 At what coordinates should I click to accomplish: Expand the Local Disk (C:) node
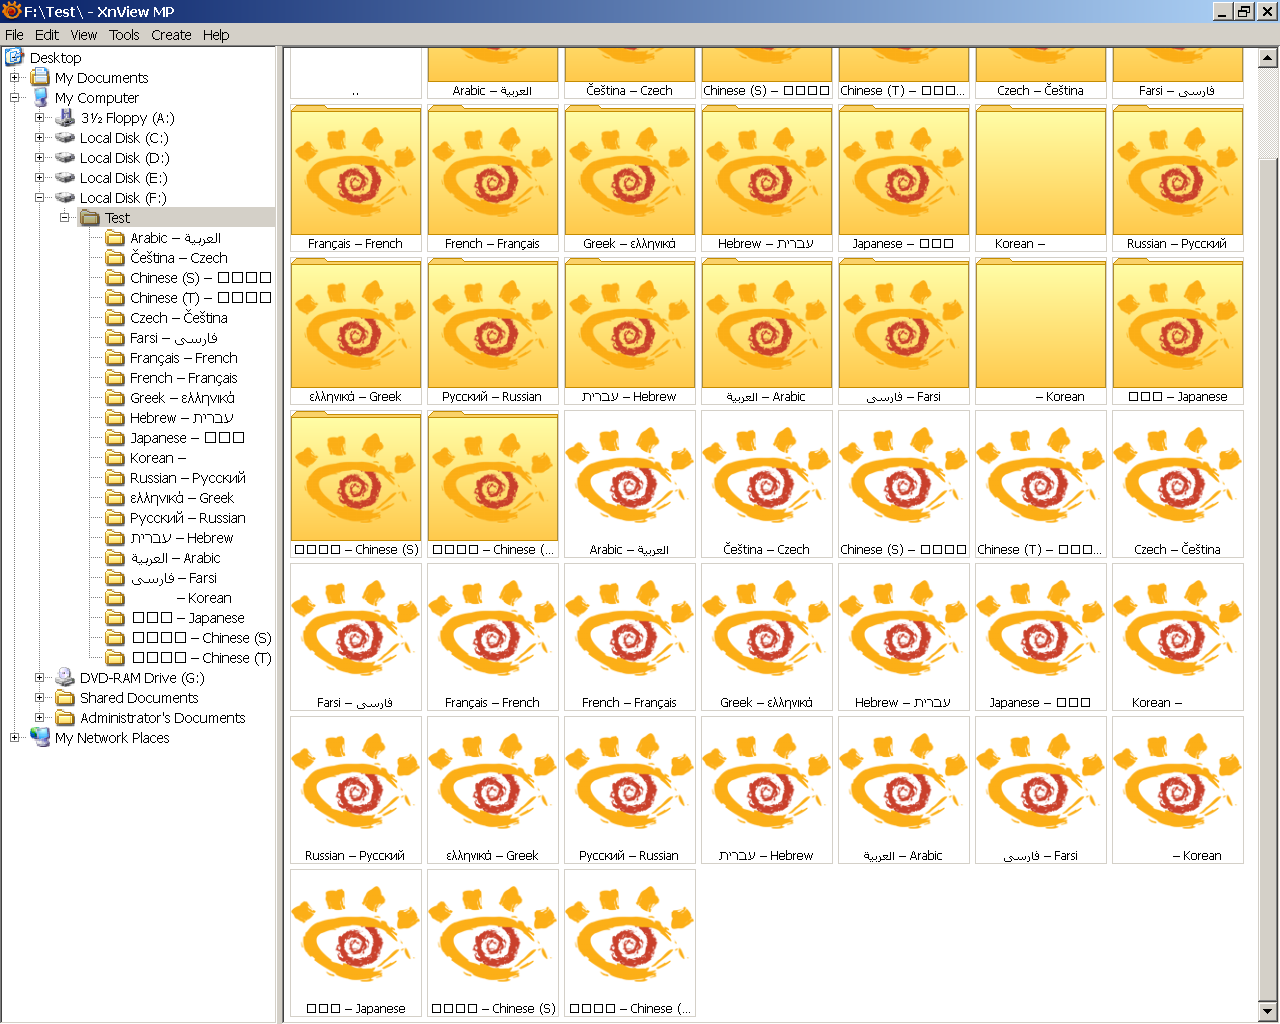pos(39,137)
